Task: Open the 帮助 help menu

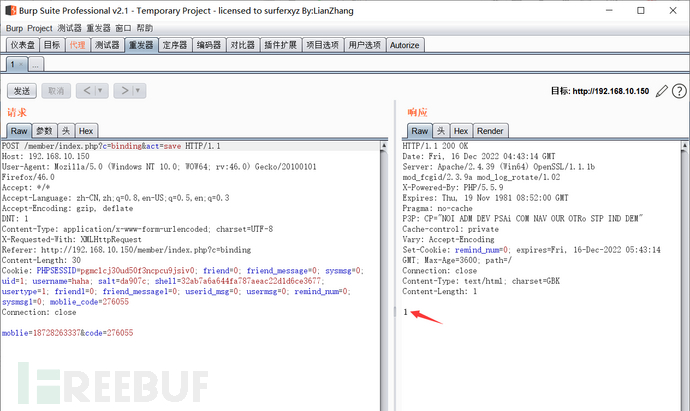Action: tap(144, 28)
